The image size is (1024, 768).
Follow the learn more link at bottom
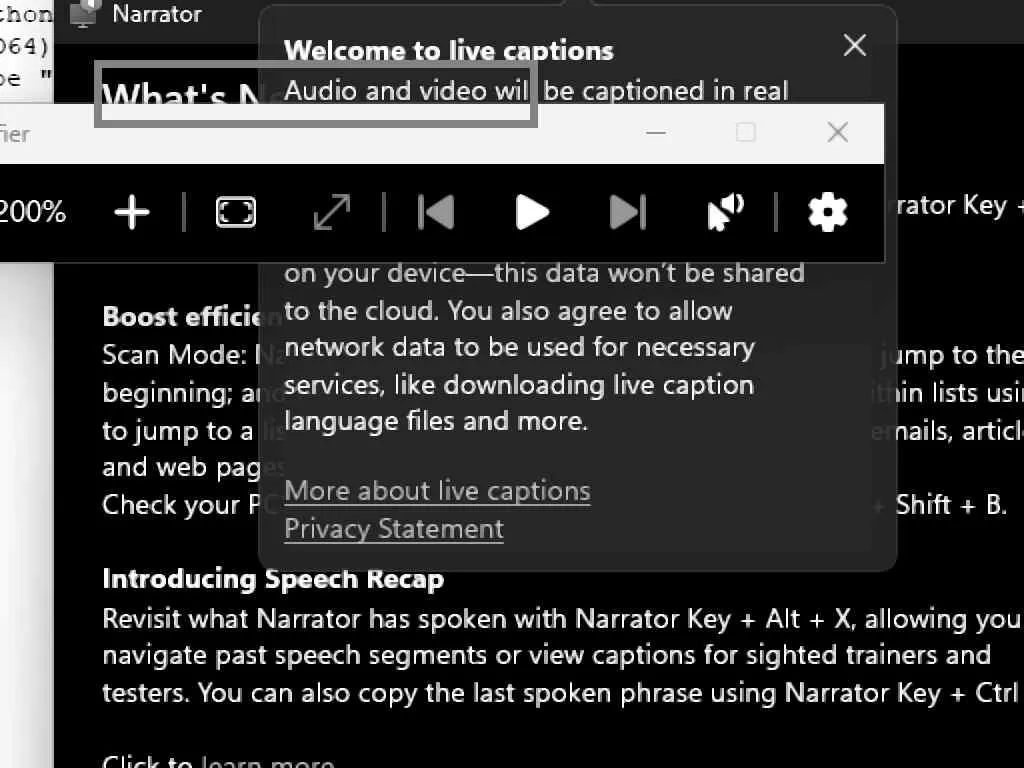pyautogui.click(x=267, y=762)
